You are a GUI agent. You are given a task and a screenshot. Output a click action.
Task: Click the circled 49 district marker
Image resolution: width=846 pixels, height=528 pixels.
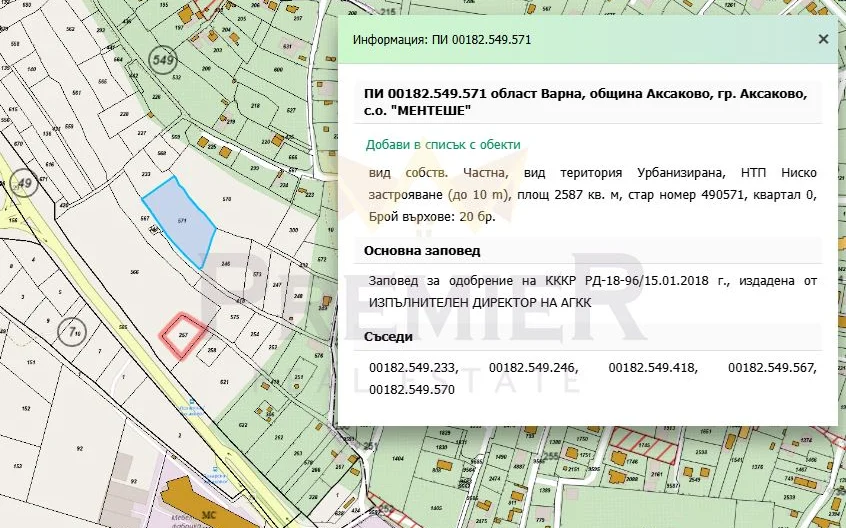[x=24, y=181]
